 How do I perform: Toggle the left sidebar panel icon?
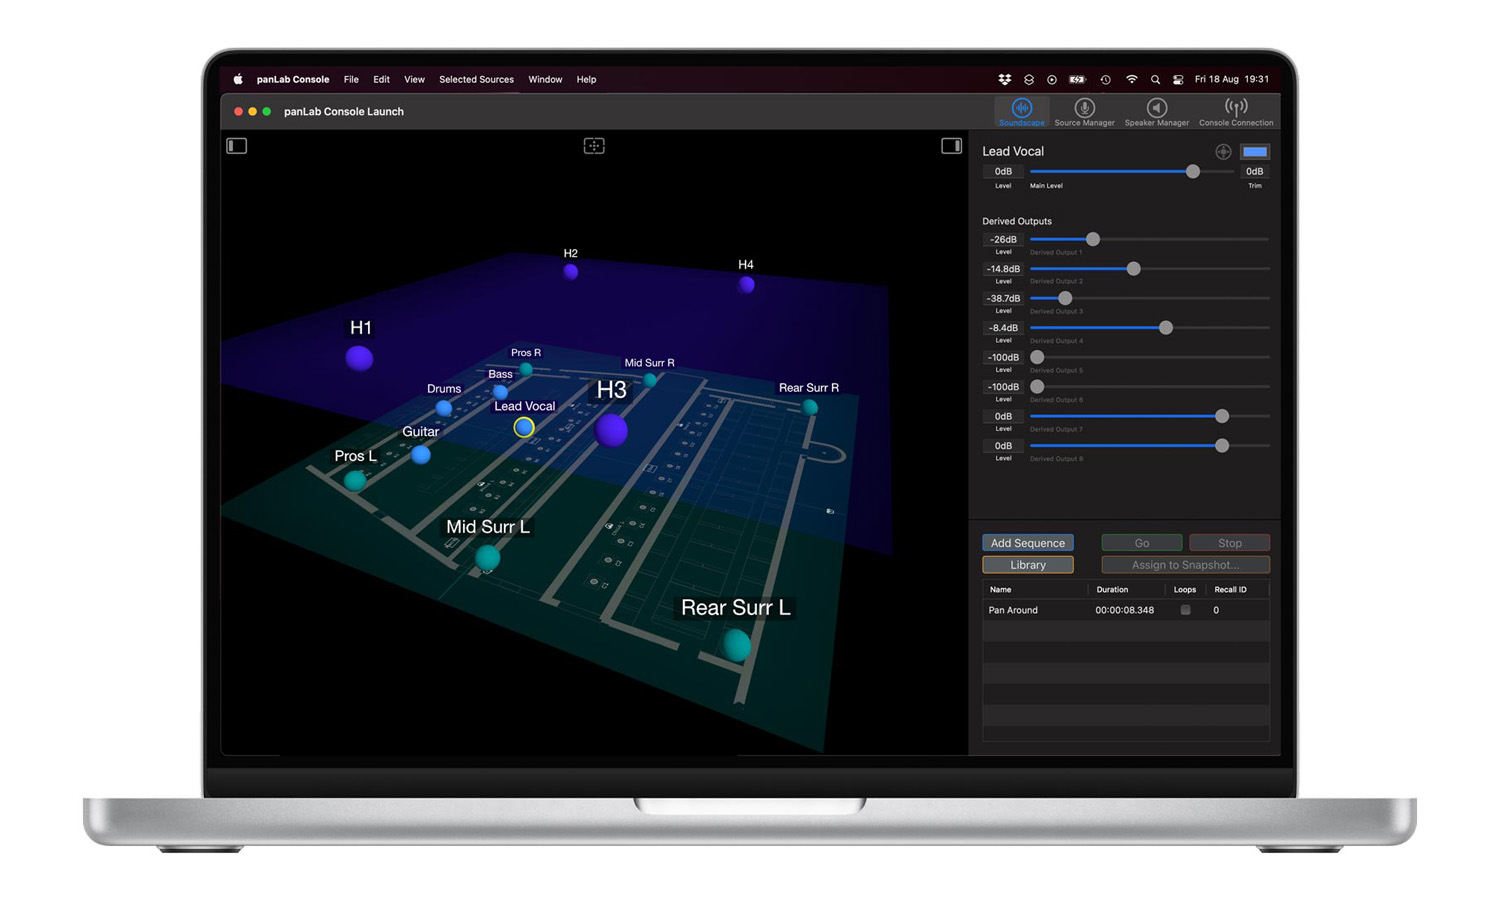237,146
